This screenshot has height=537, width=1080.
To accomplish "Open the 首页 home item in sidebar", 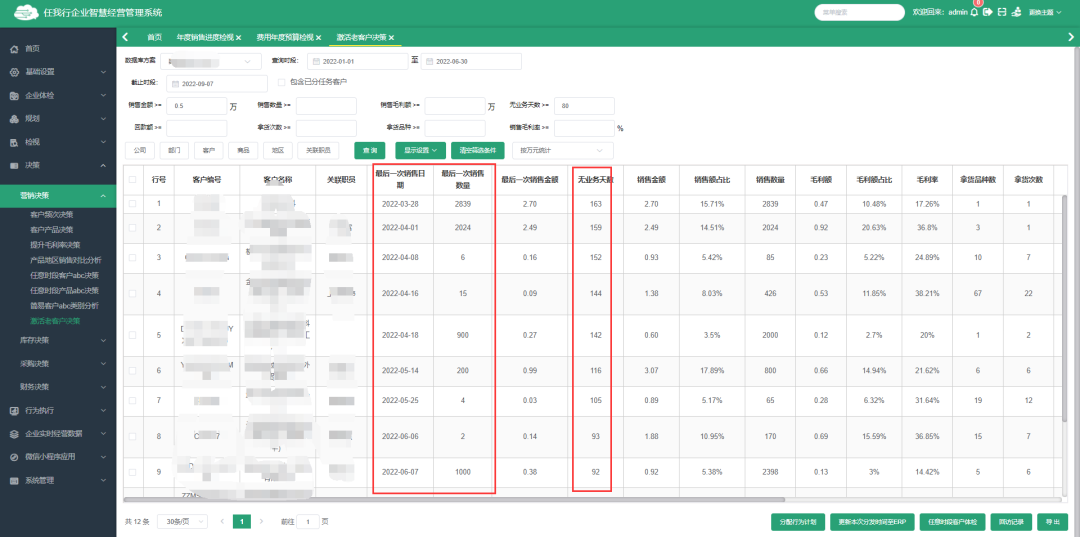I will [x=32, y=48].
